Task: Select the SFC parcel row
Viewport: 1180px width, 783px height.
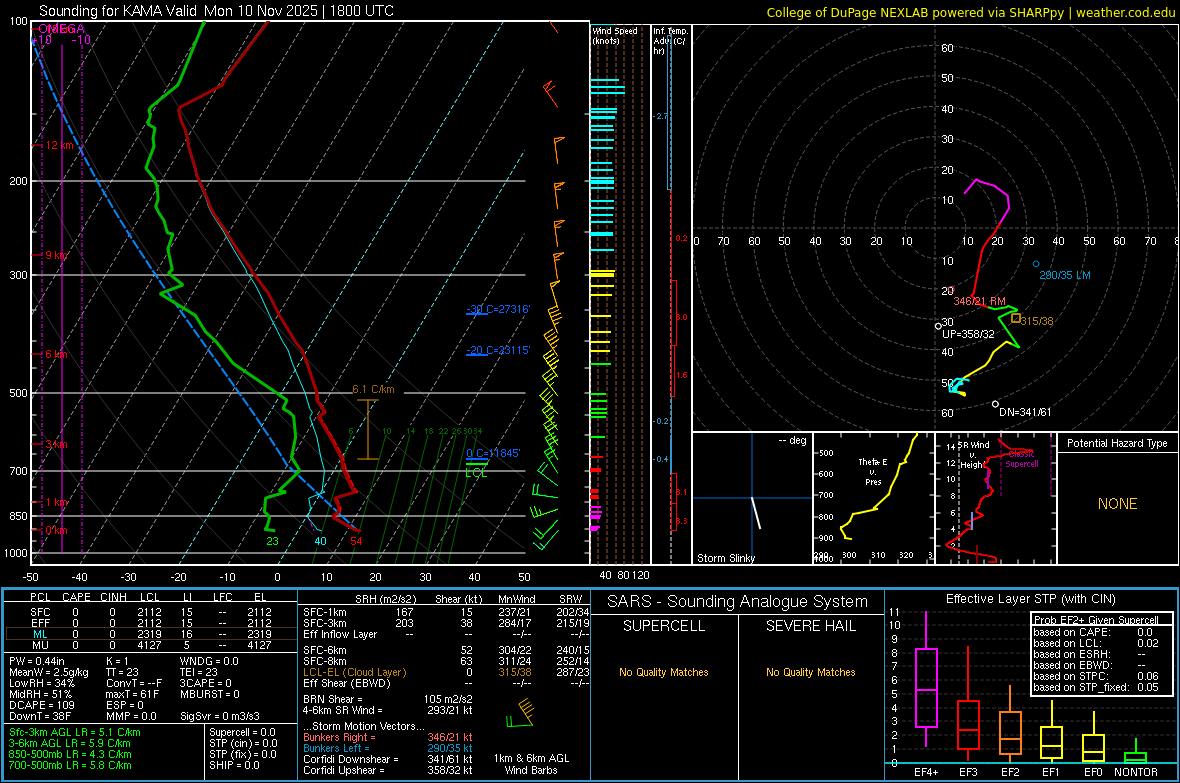Action: [151, 612]
